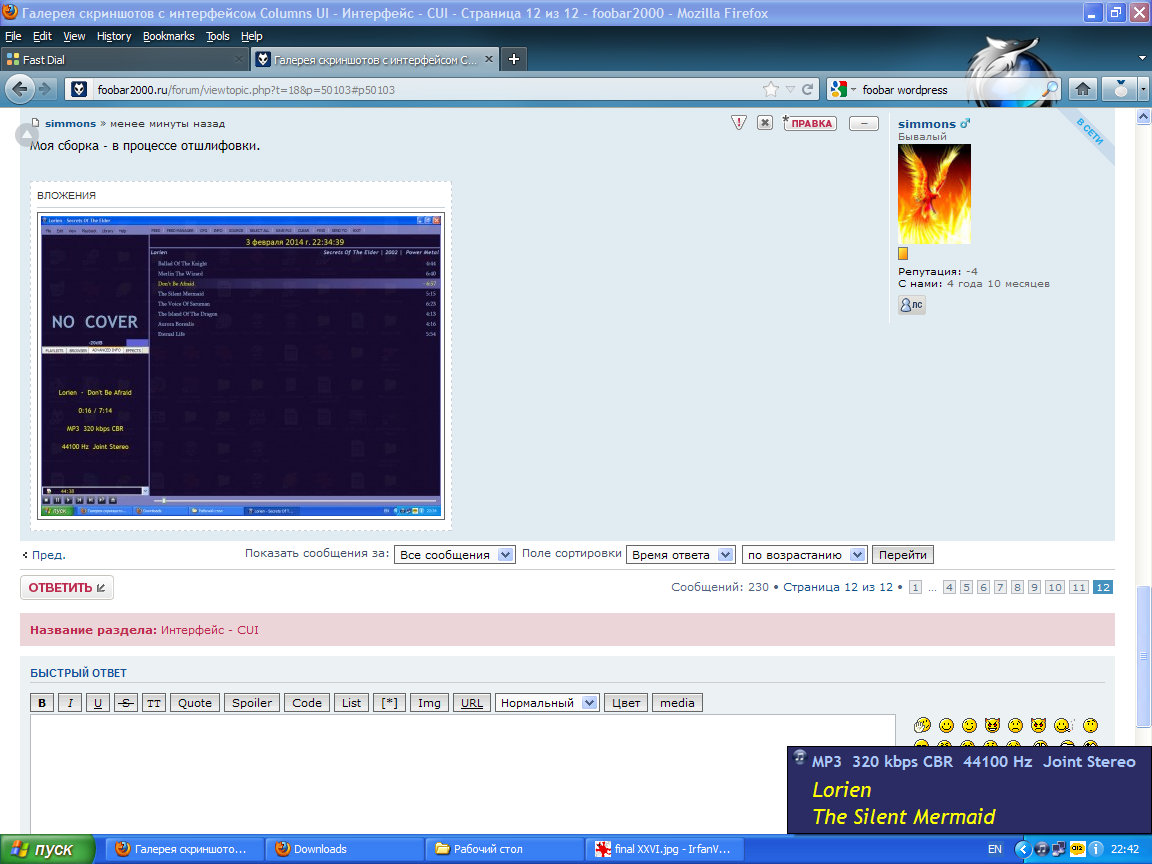Open the 'Все сообщения' dropdown
This screenshot has height=864, width=1152.
(455, 555)
